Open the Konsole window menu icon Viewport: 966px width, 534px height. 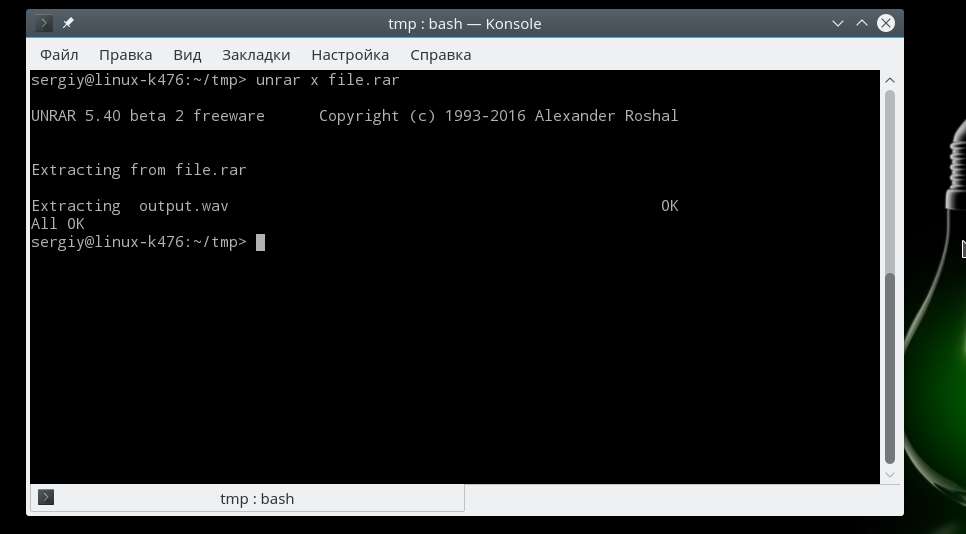tap(44, 23)
